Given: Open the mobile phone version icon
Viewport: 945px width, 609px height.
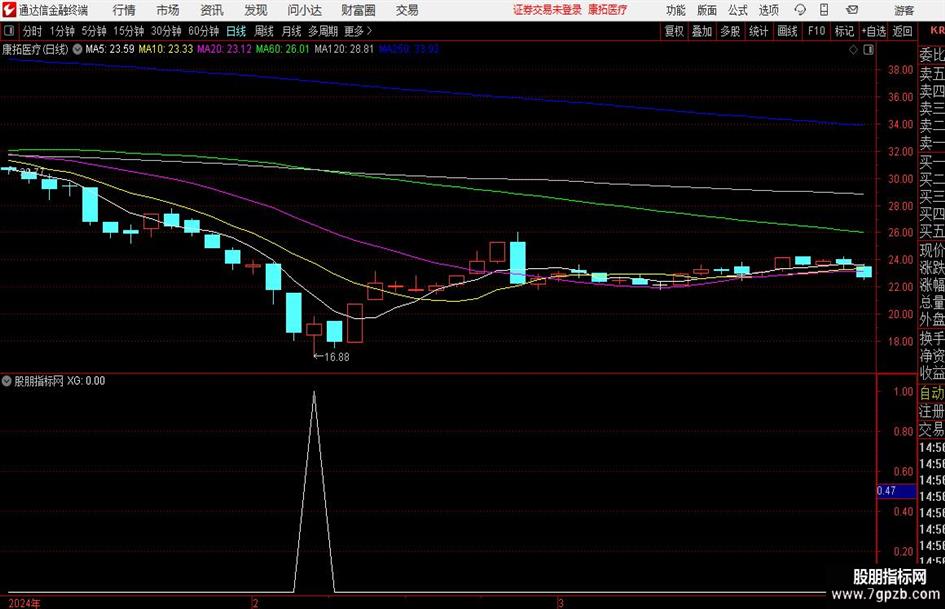Looking at the screenshot, I should pos(824,10).
